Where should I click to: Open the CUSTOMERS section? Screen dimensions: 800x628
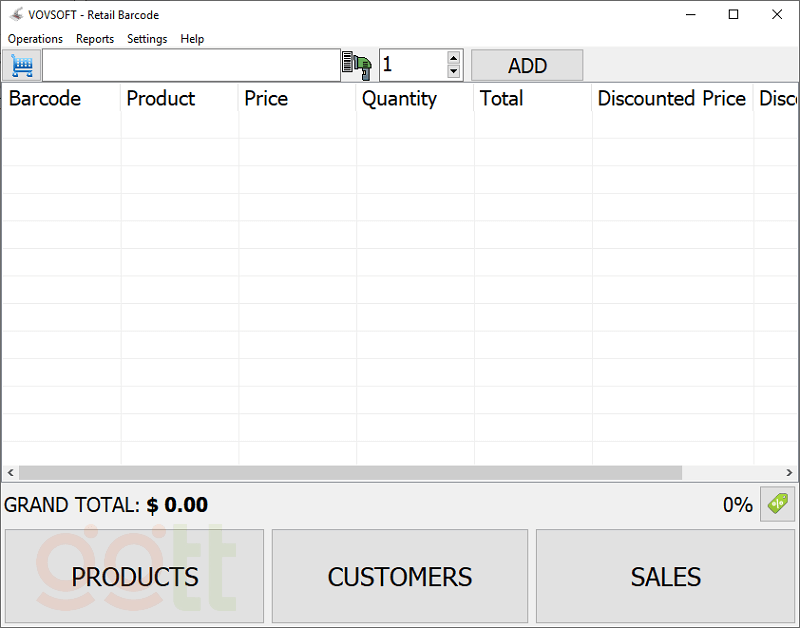(400, 577)
